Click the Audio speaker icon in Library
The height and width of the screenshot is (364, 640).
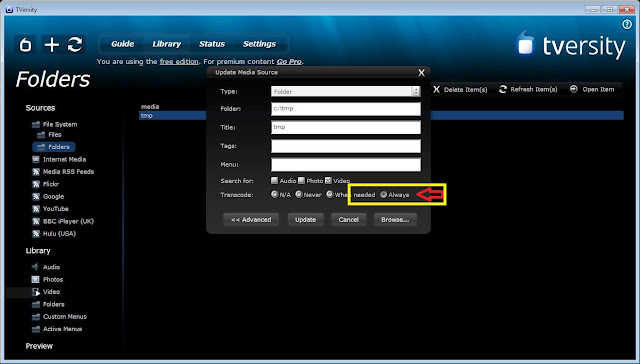coord(36,267)
